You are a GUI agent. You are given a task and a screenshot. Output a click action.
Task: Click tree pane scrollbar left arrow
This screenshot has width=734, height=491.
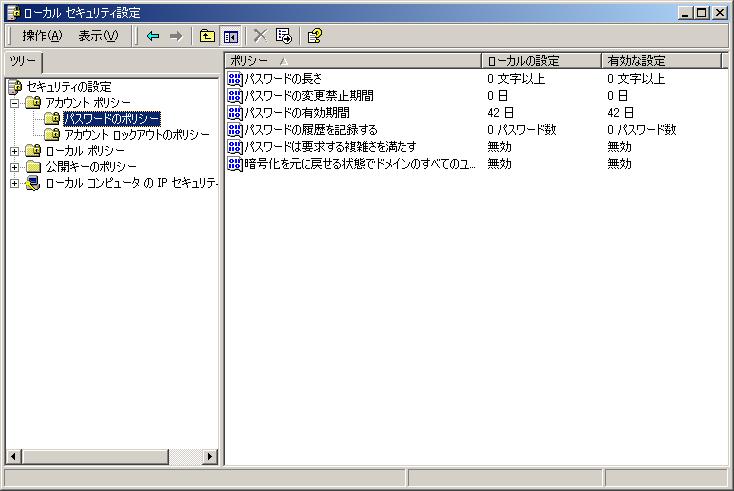pos(14,456)
